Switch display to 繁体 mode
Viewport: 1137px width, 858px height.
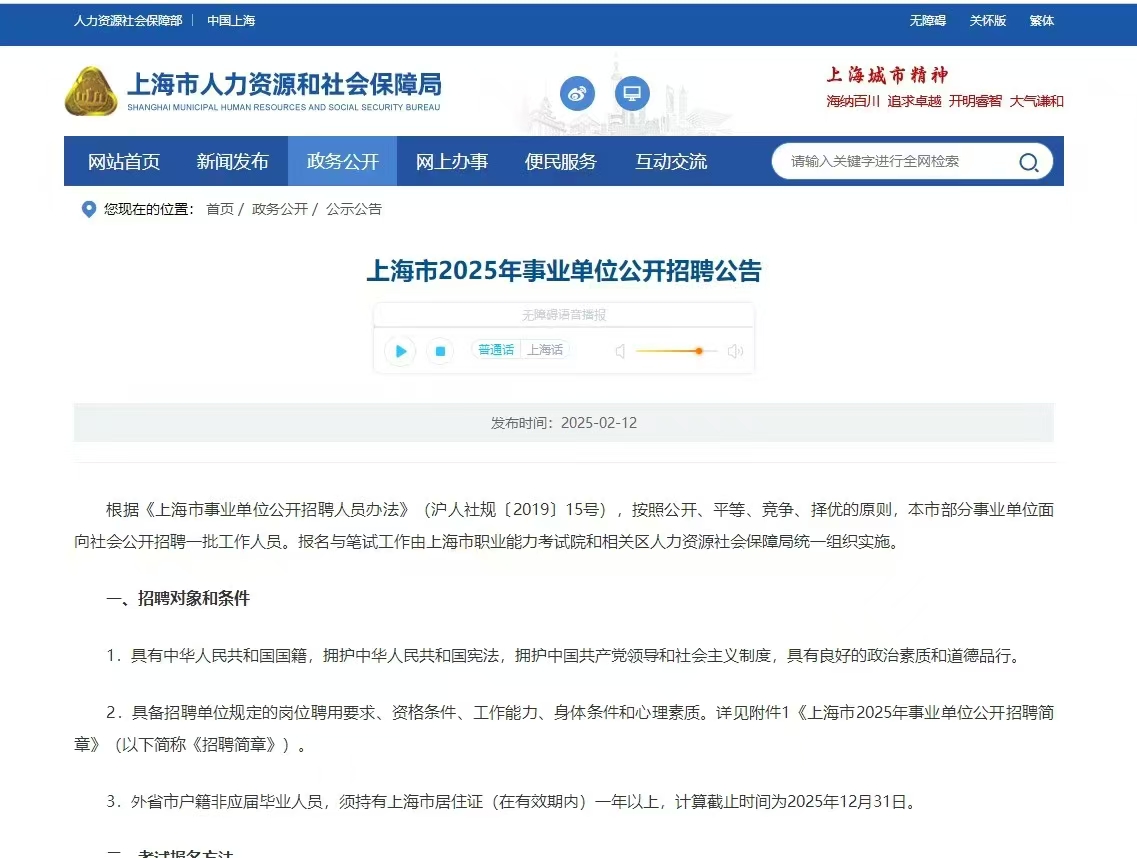(x=1041, y=20)
